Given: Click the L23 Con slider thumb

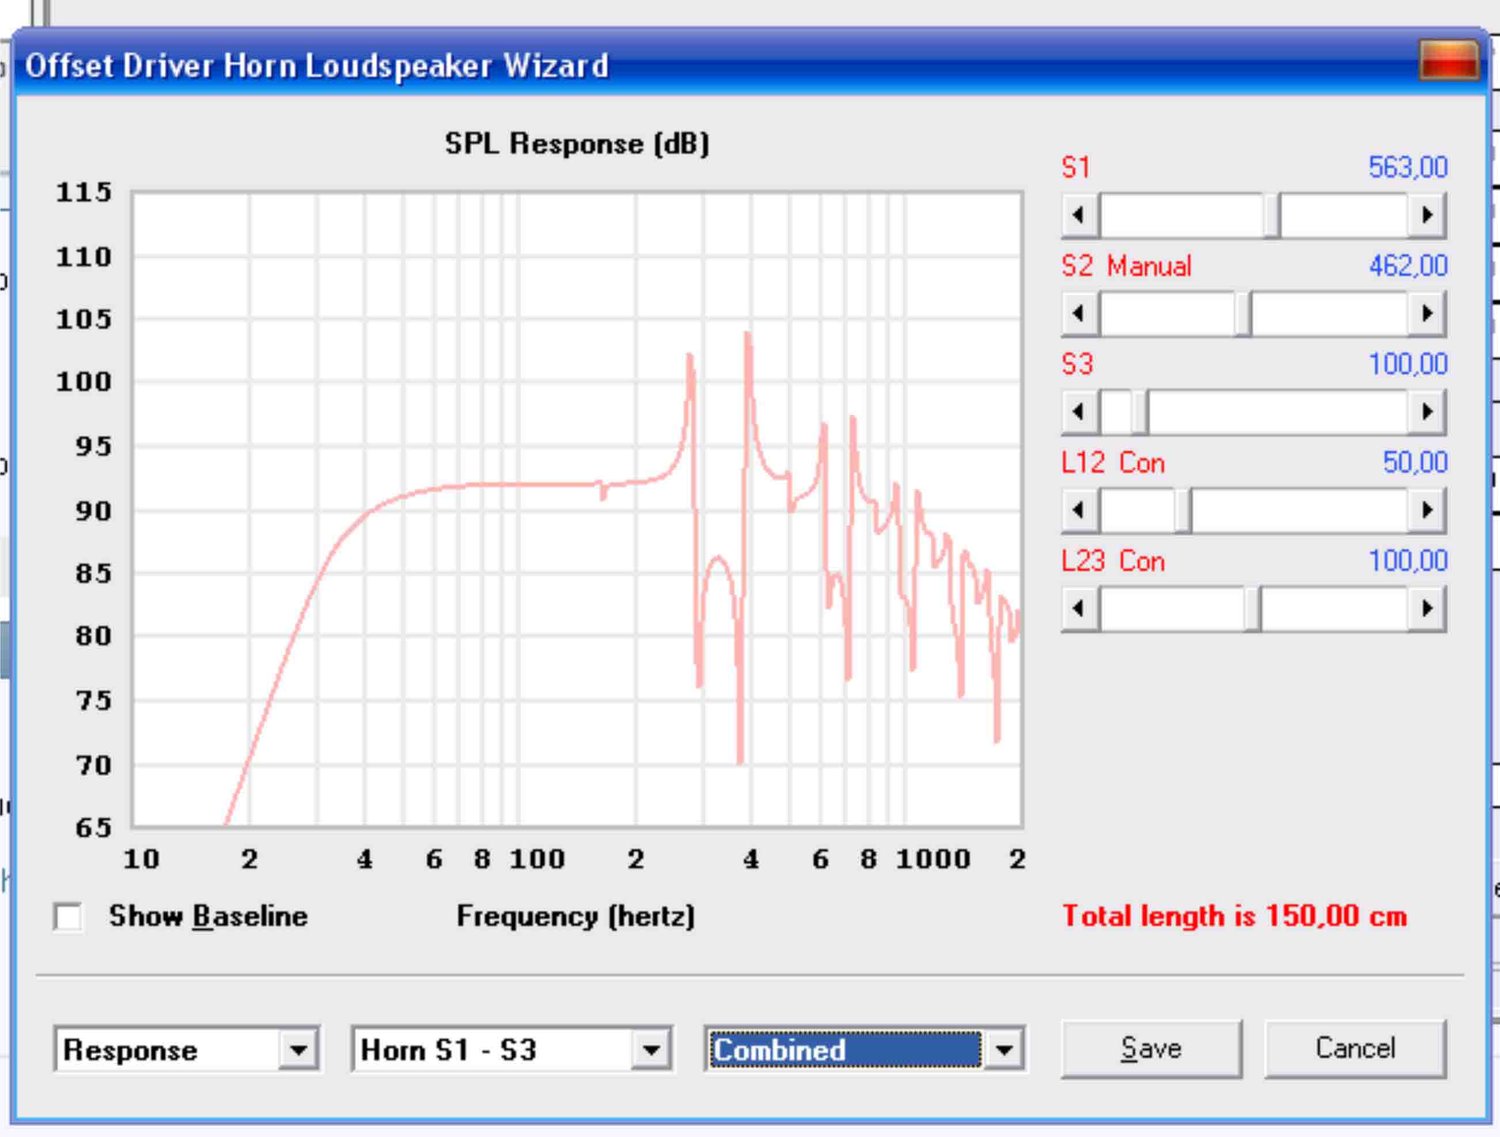Looking at the screenshot, I should click(1253, 609).
